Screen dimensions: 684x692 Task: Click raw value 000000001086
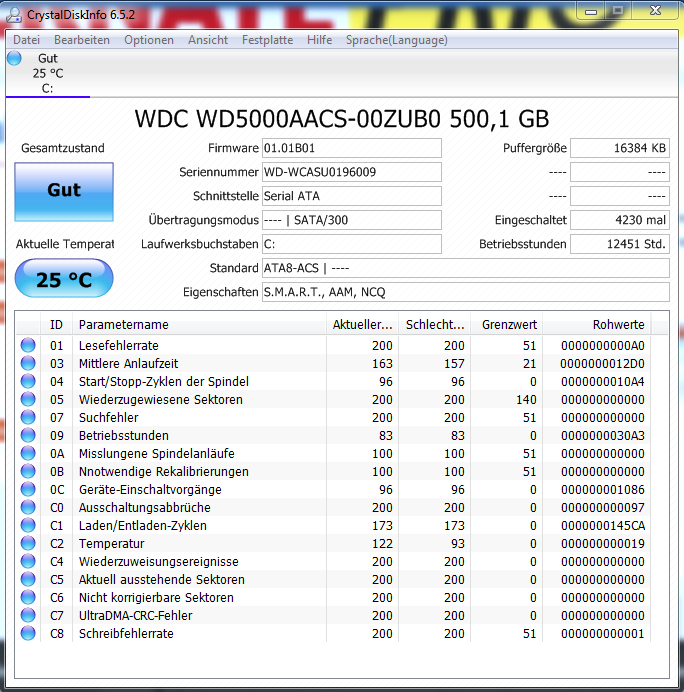pos(602,490)
